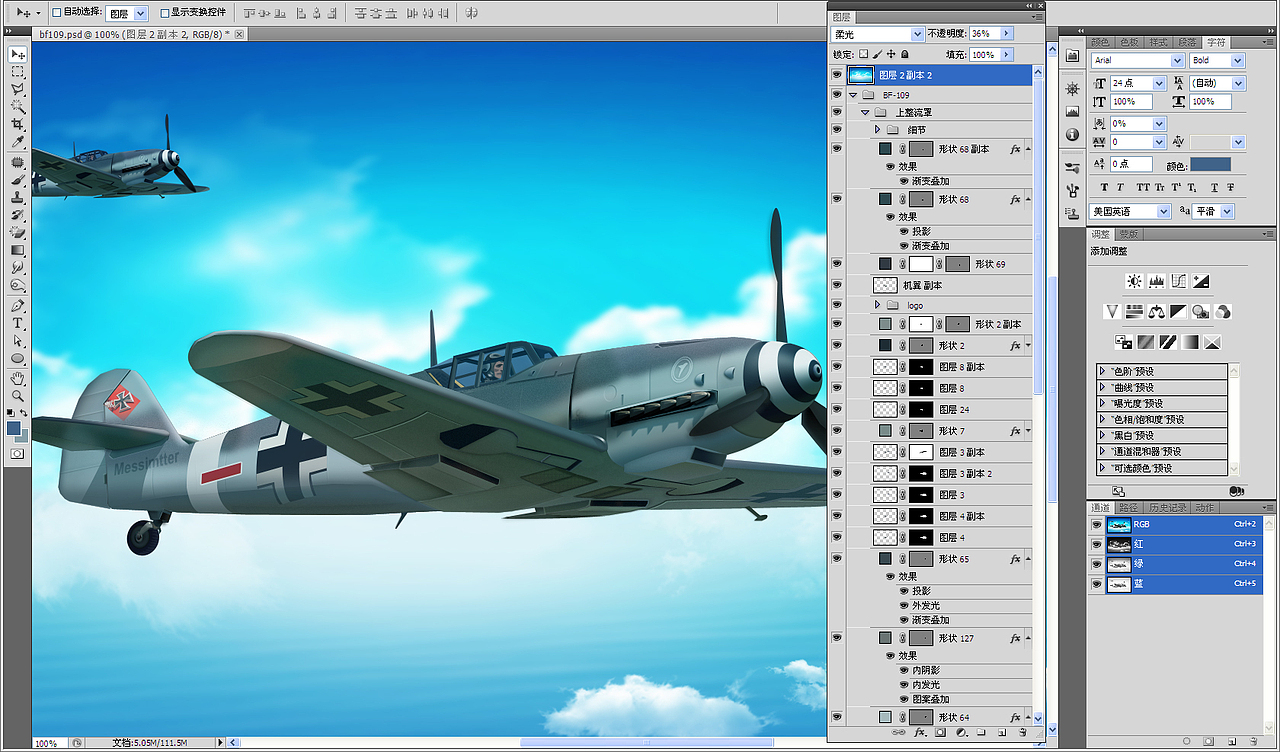Open the 柔光 blend mode dropdown

click(x=917, y=33)
